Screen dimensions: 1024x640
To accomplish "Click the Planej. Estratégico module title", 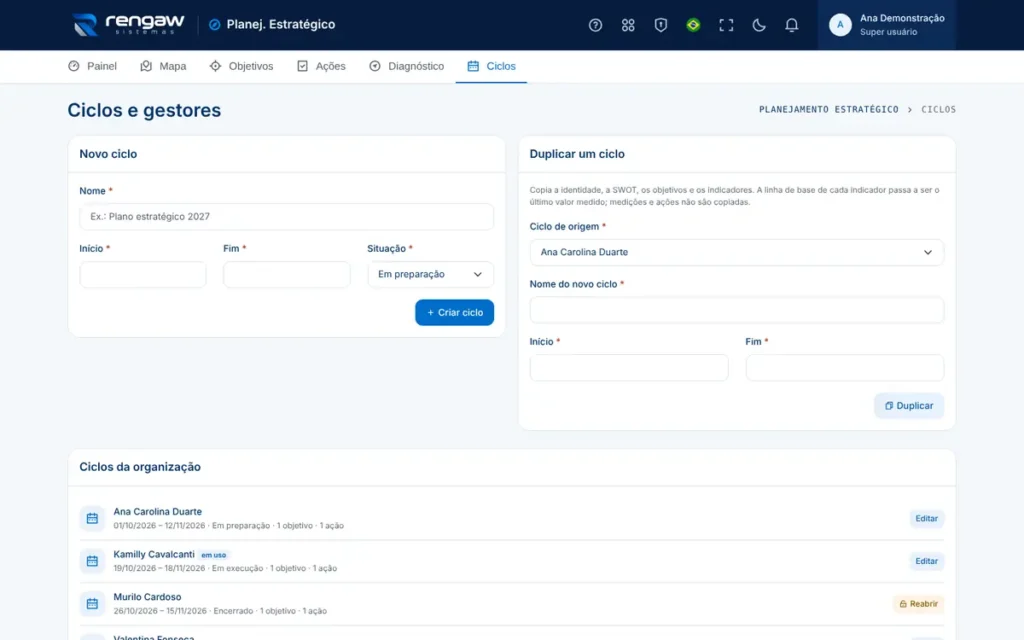I will coord(280,25).
